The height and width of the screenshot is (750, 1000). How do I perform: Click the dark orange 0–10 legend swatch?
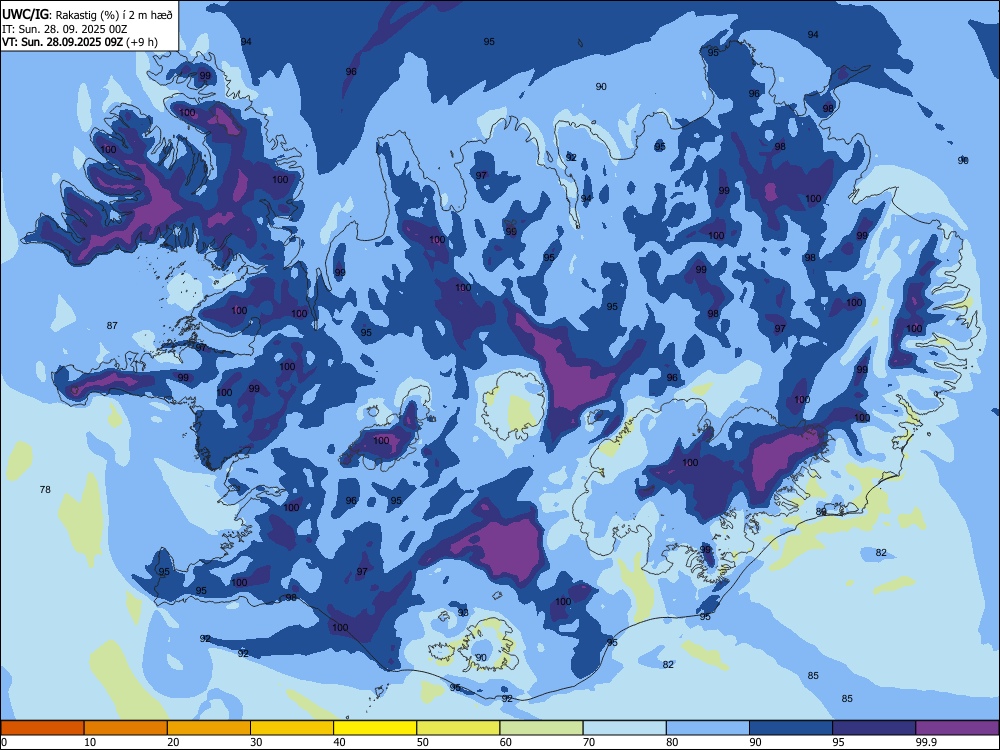click(42, 728)
